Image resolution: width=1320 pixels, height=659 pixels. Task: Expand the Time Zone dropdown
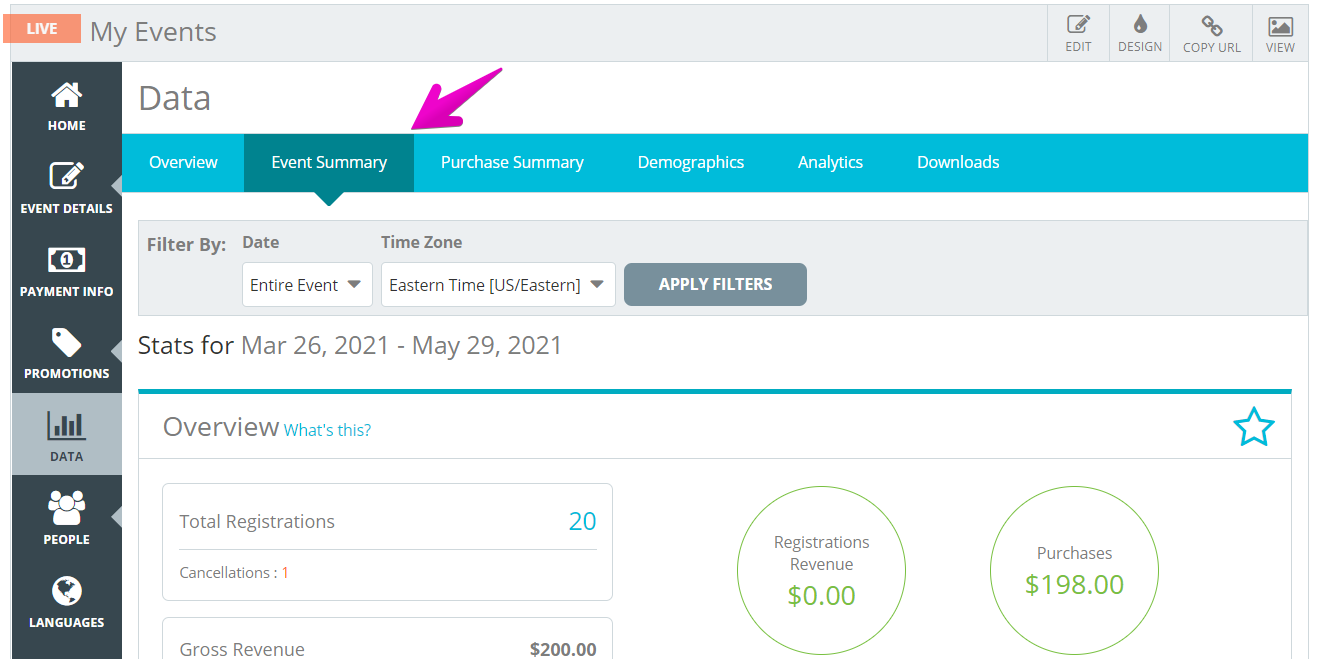[498, 285]
